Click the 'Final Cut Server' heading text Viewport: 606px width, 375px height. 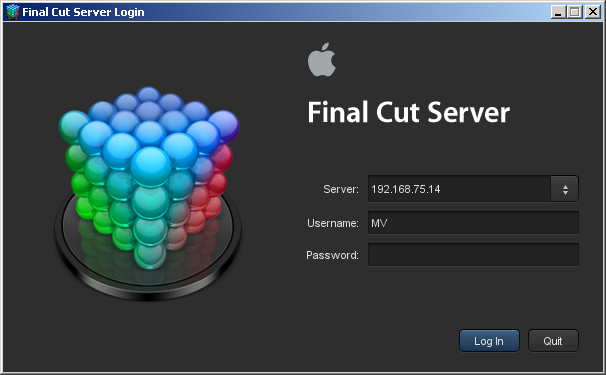pyautogui.click(x=409, y=112)
